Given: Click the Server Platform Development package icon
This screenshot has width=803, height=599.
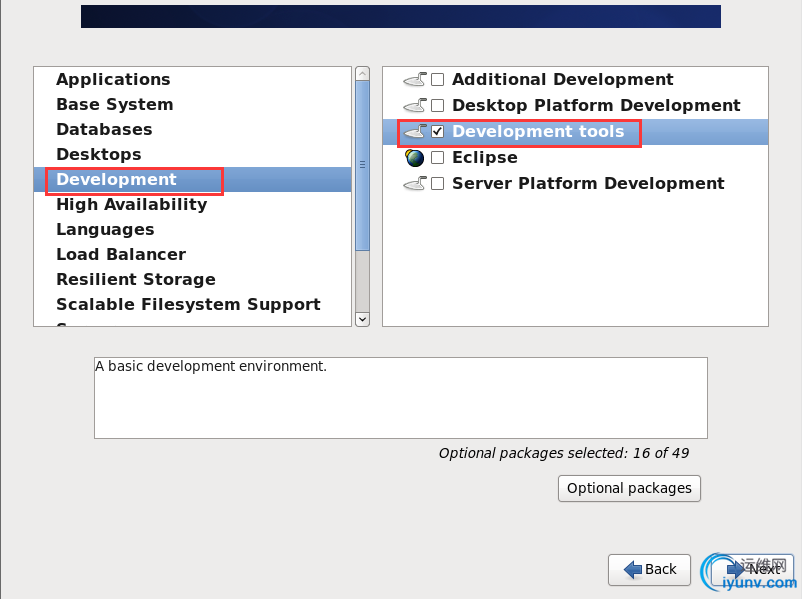Looking at the screenshot, I should coord(415,184).
